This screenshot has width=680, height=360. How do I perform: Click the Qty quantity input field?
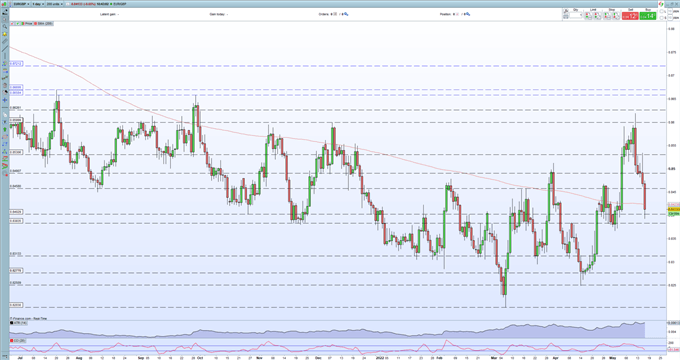(x=575, y=15)
